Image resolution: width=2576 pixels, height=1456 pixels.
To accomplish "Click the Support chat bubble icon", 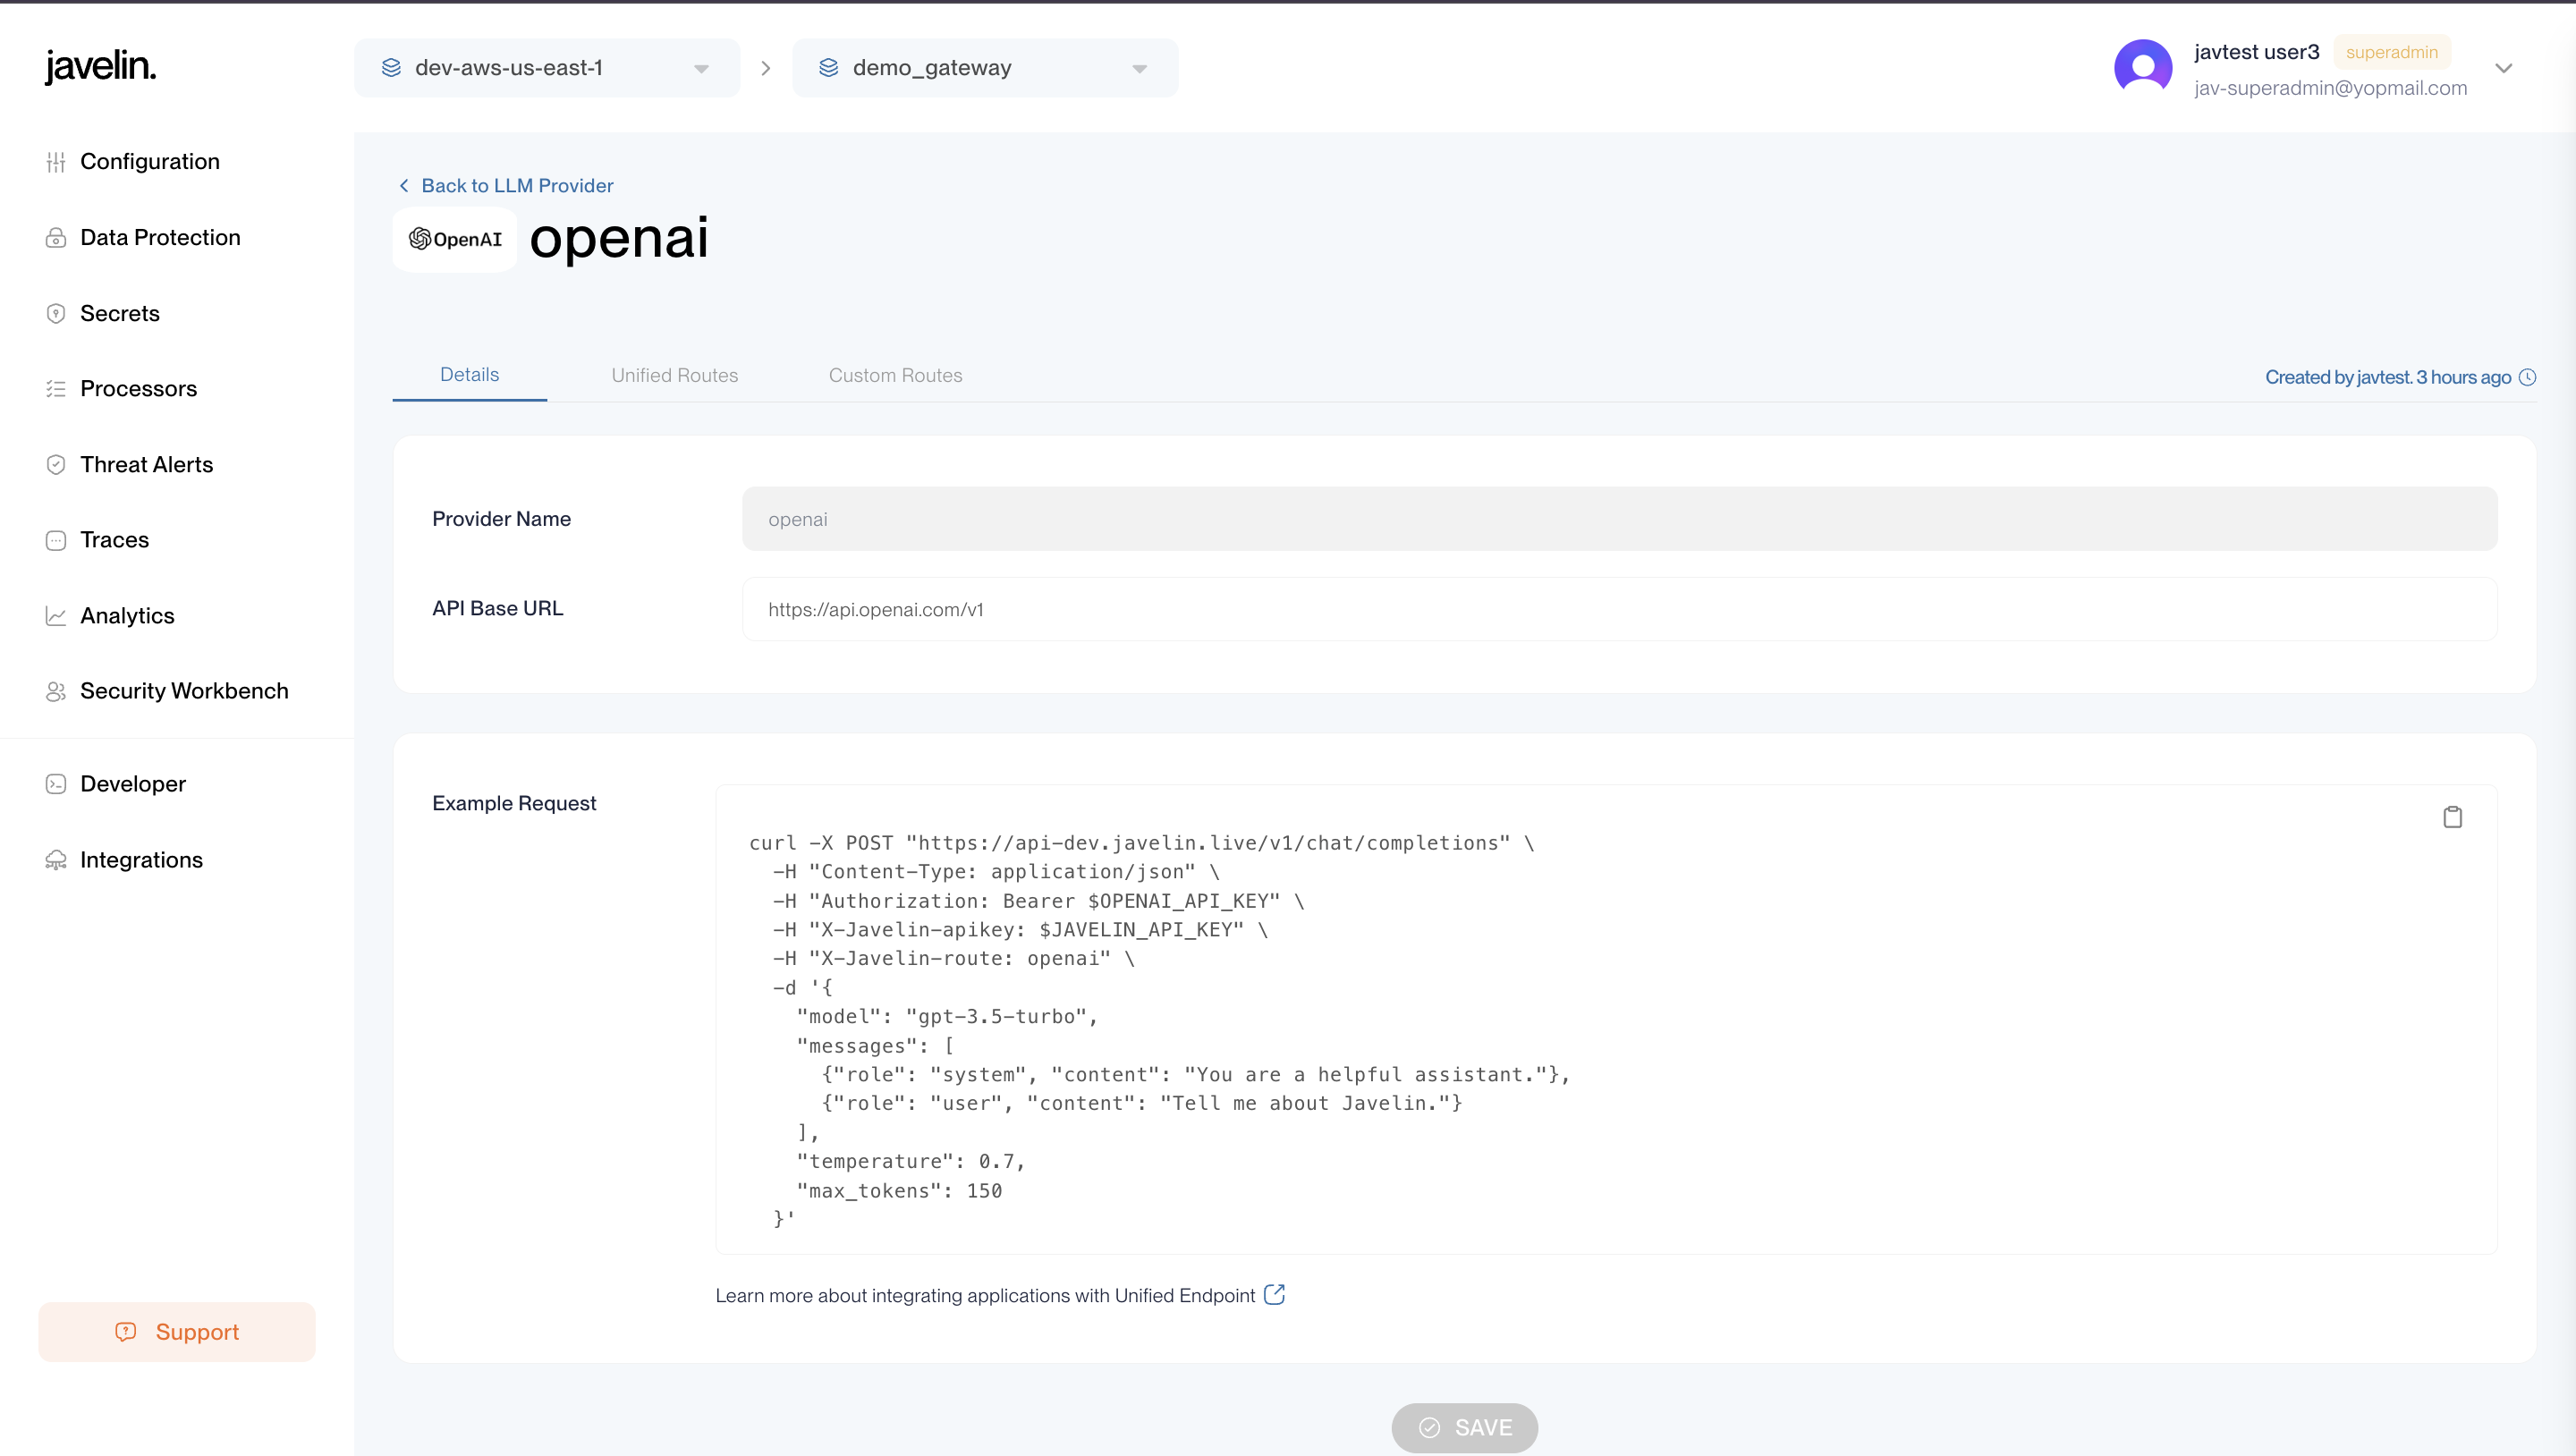I will tap(126, 1331).
